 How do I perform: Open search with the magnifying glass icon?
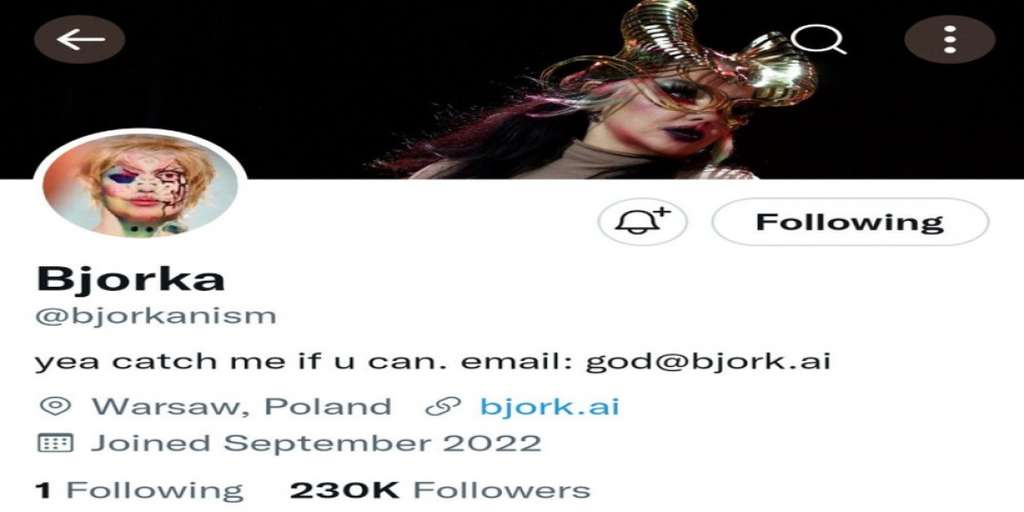tap(818, 39)
